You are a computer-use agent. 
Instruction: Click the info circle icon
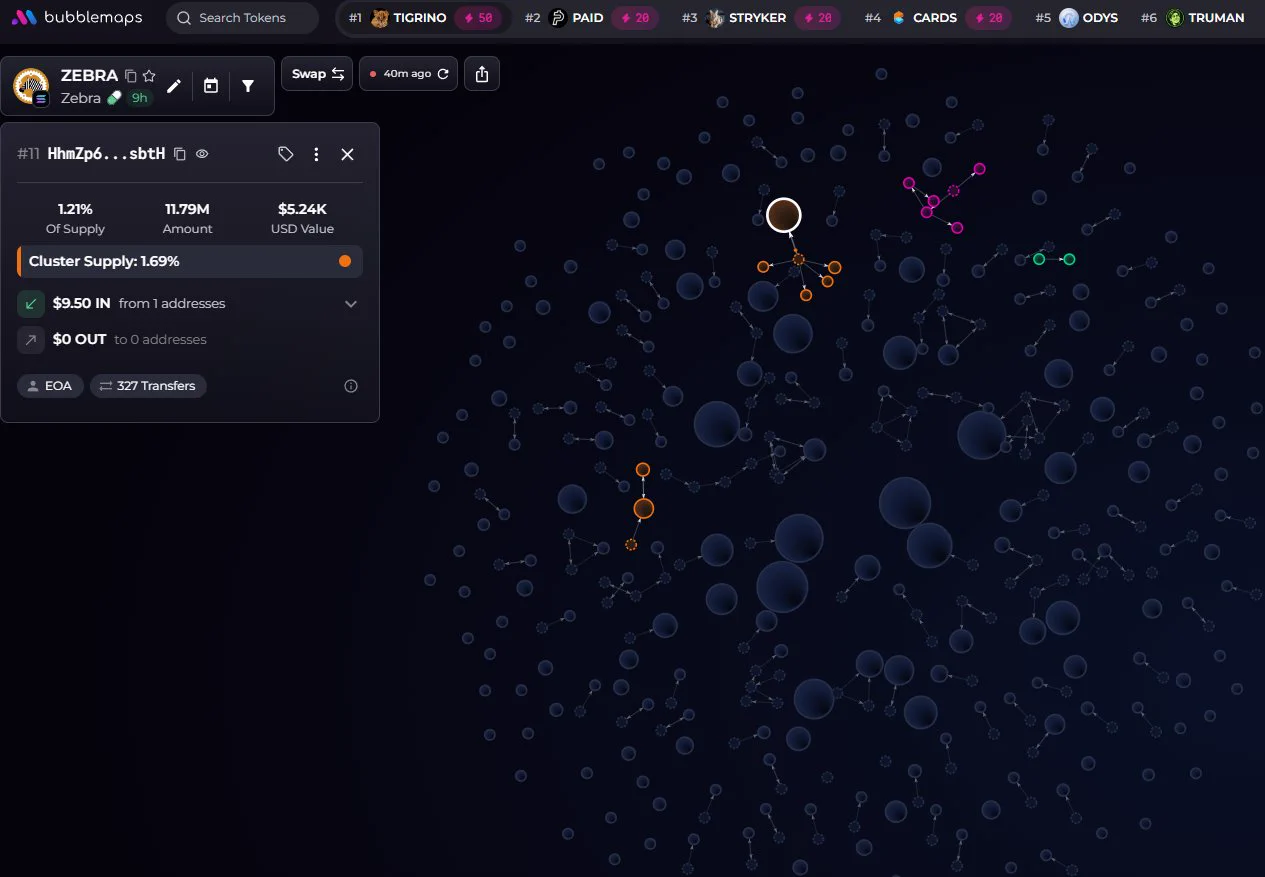pyautogui.click(x=351, y=386)
